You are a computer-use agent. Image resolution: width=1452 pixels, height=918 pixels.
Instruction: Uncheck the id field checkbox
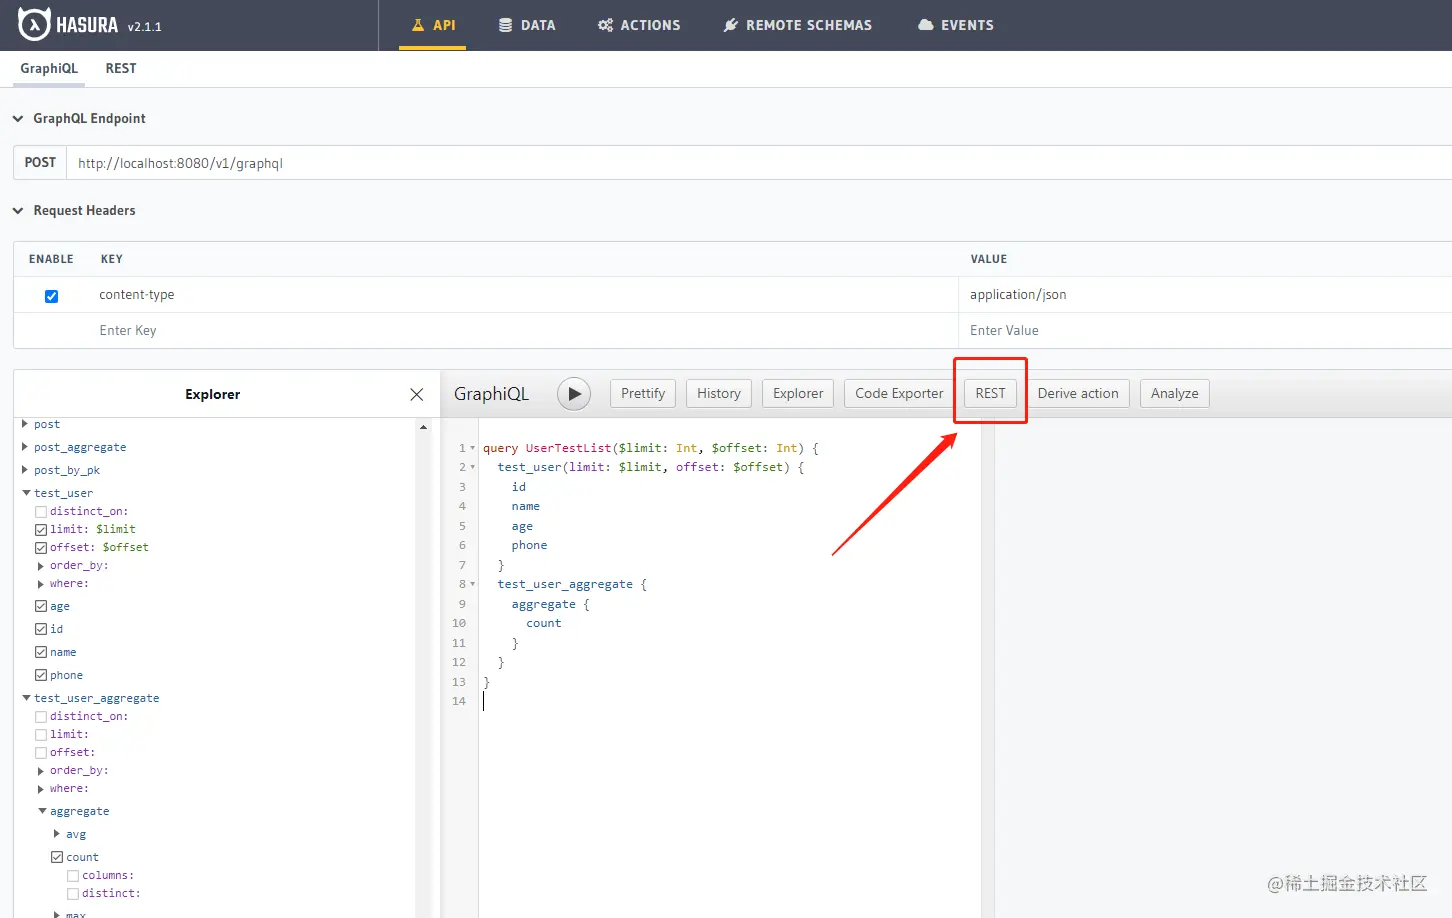(41, 629)
